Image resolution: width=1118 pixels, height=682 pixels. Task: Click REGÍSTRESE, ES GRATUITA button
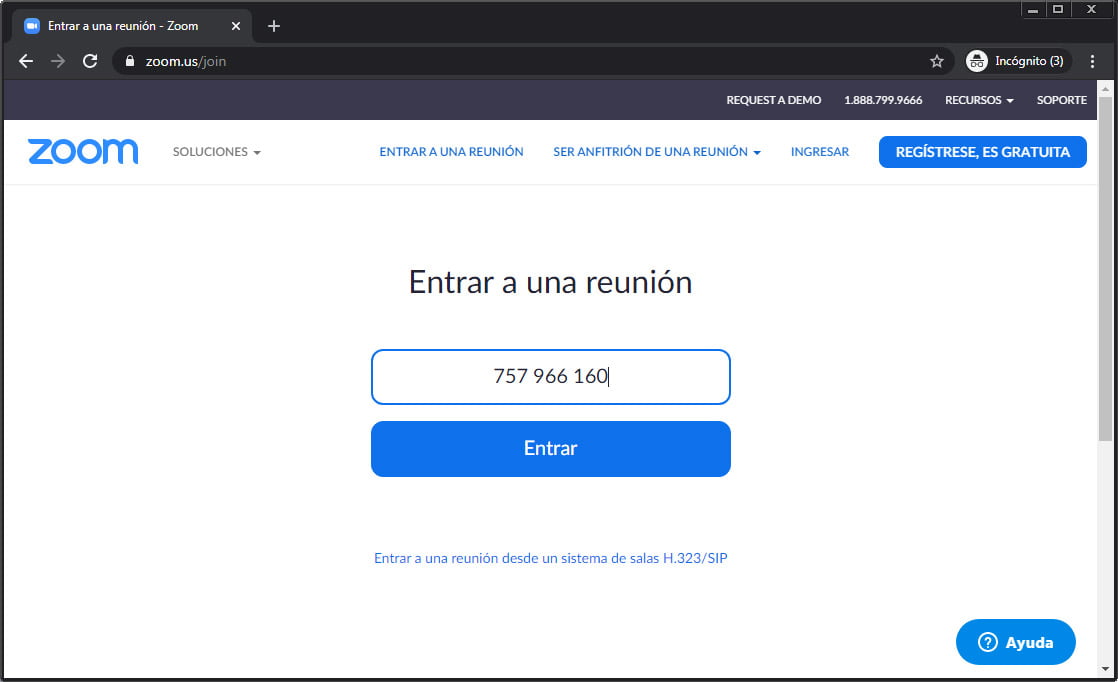983,152
